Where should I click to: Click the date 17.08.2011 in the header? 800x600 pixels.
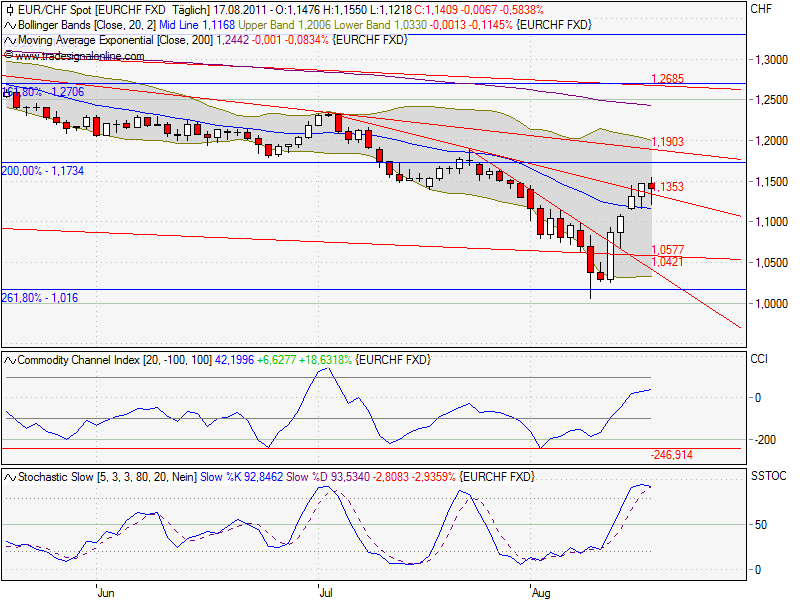[x=240, y=10]
